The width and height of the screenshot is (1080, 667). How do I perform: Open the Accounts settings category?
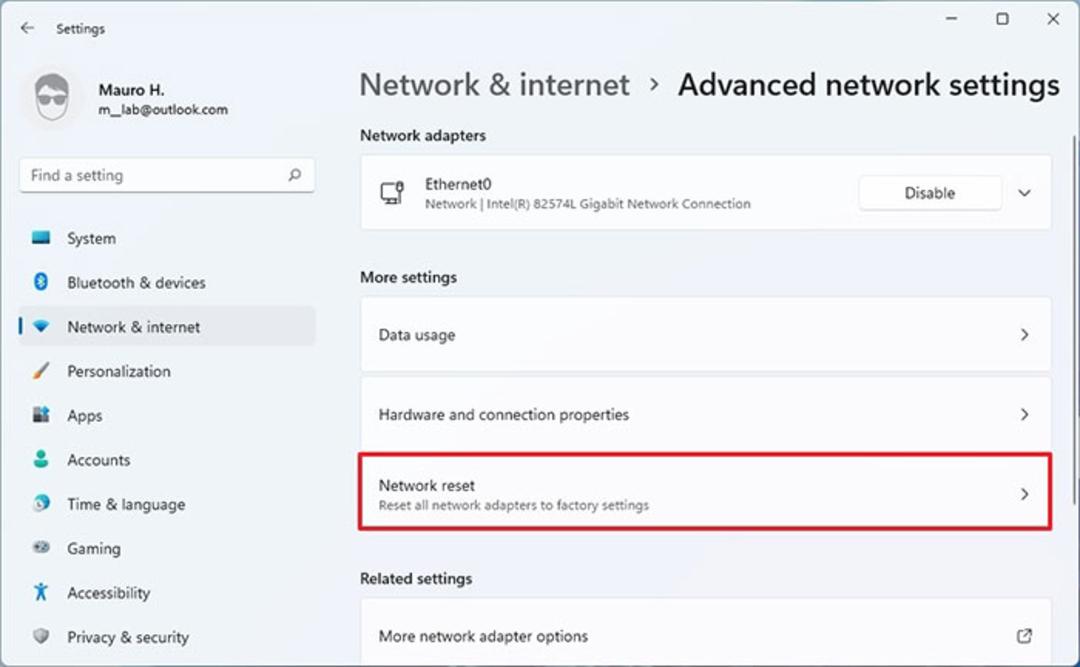(x=167, y=459)
